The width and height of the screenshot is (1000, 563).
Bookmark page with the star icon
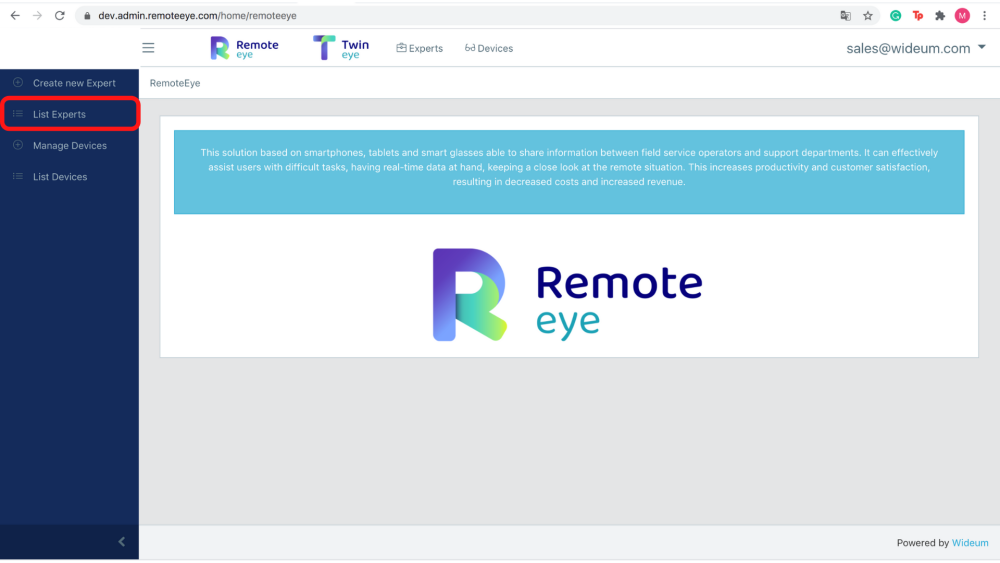pyautogui.click(x=867, y=16)
